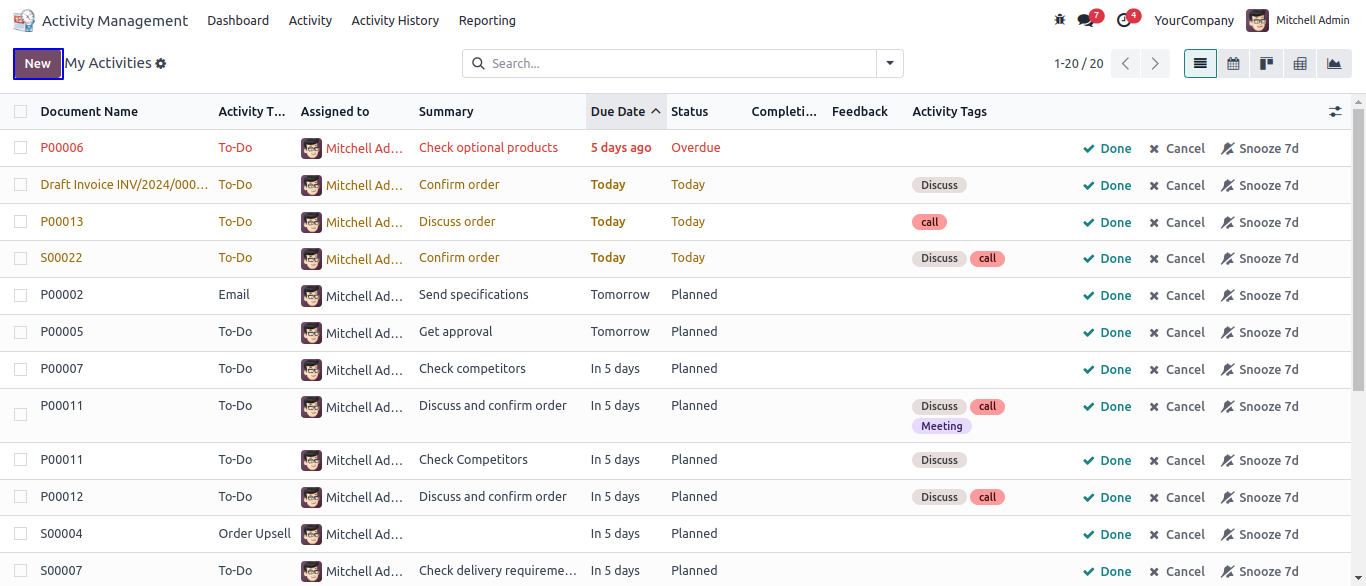
Task: Open the Mitchell Admin user menu
Action: tap(1298, 20)
